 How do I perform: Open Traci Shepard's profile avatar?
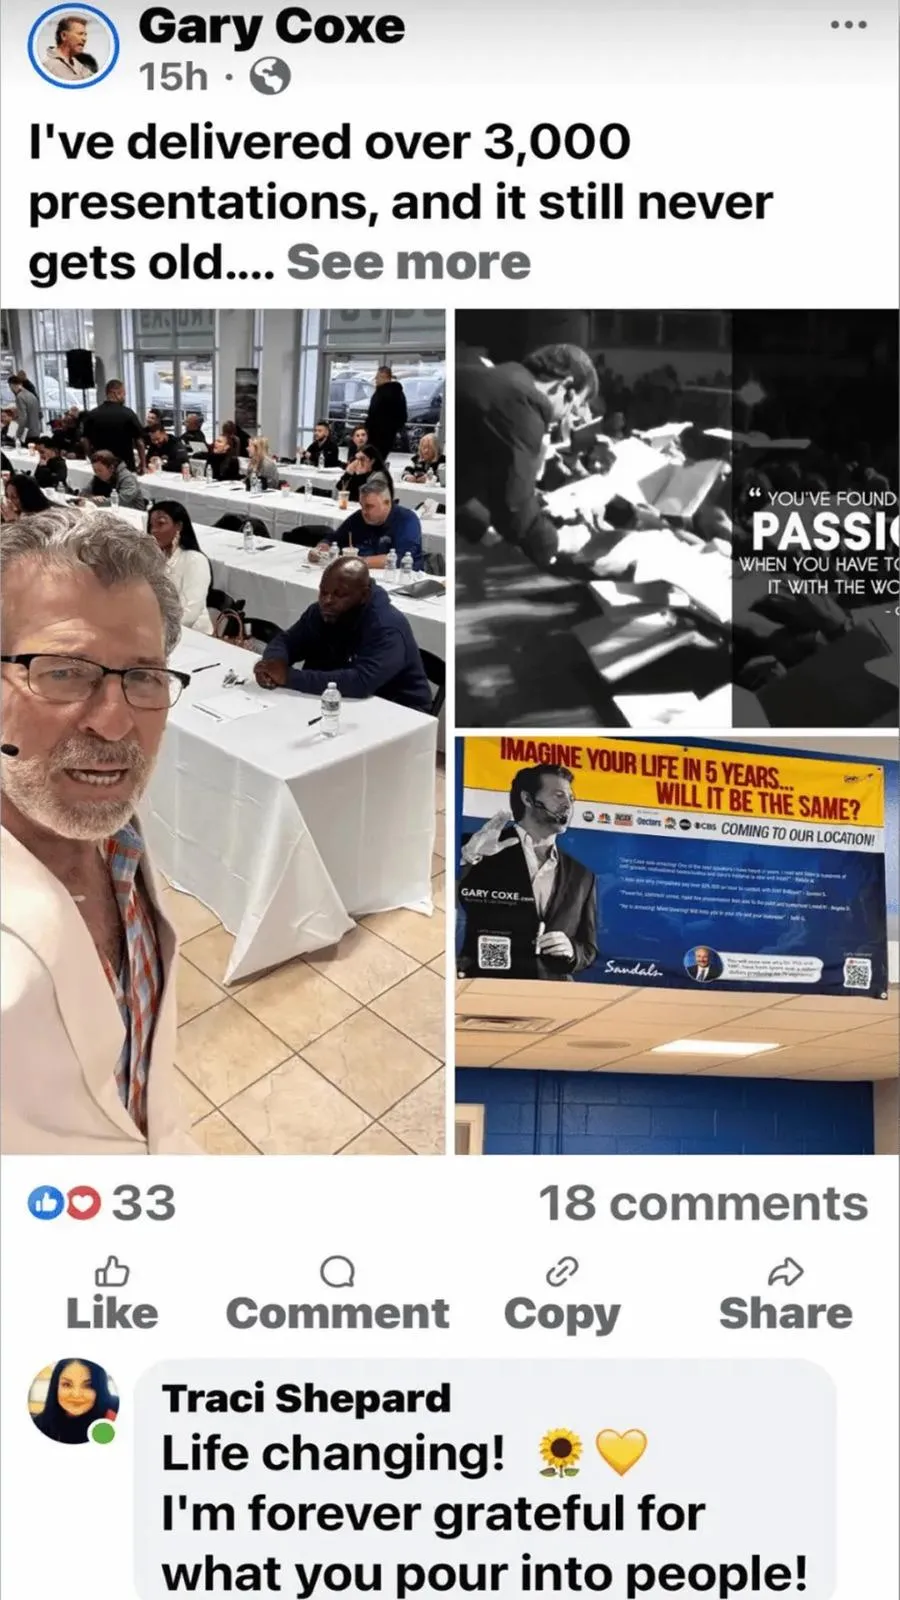click(73, 1401)
